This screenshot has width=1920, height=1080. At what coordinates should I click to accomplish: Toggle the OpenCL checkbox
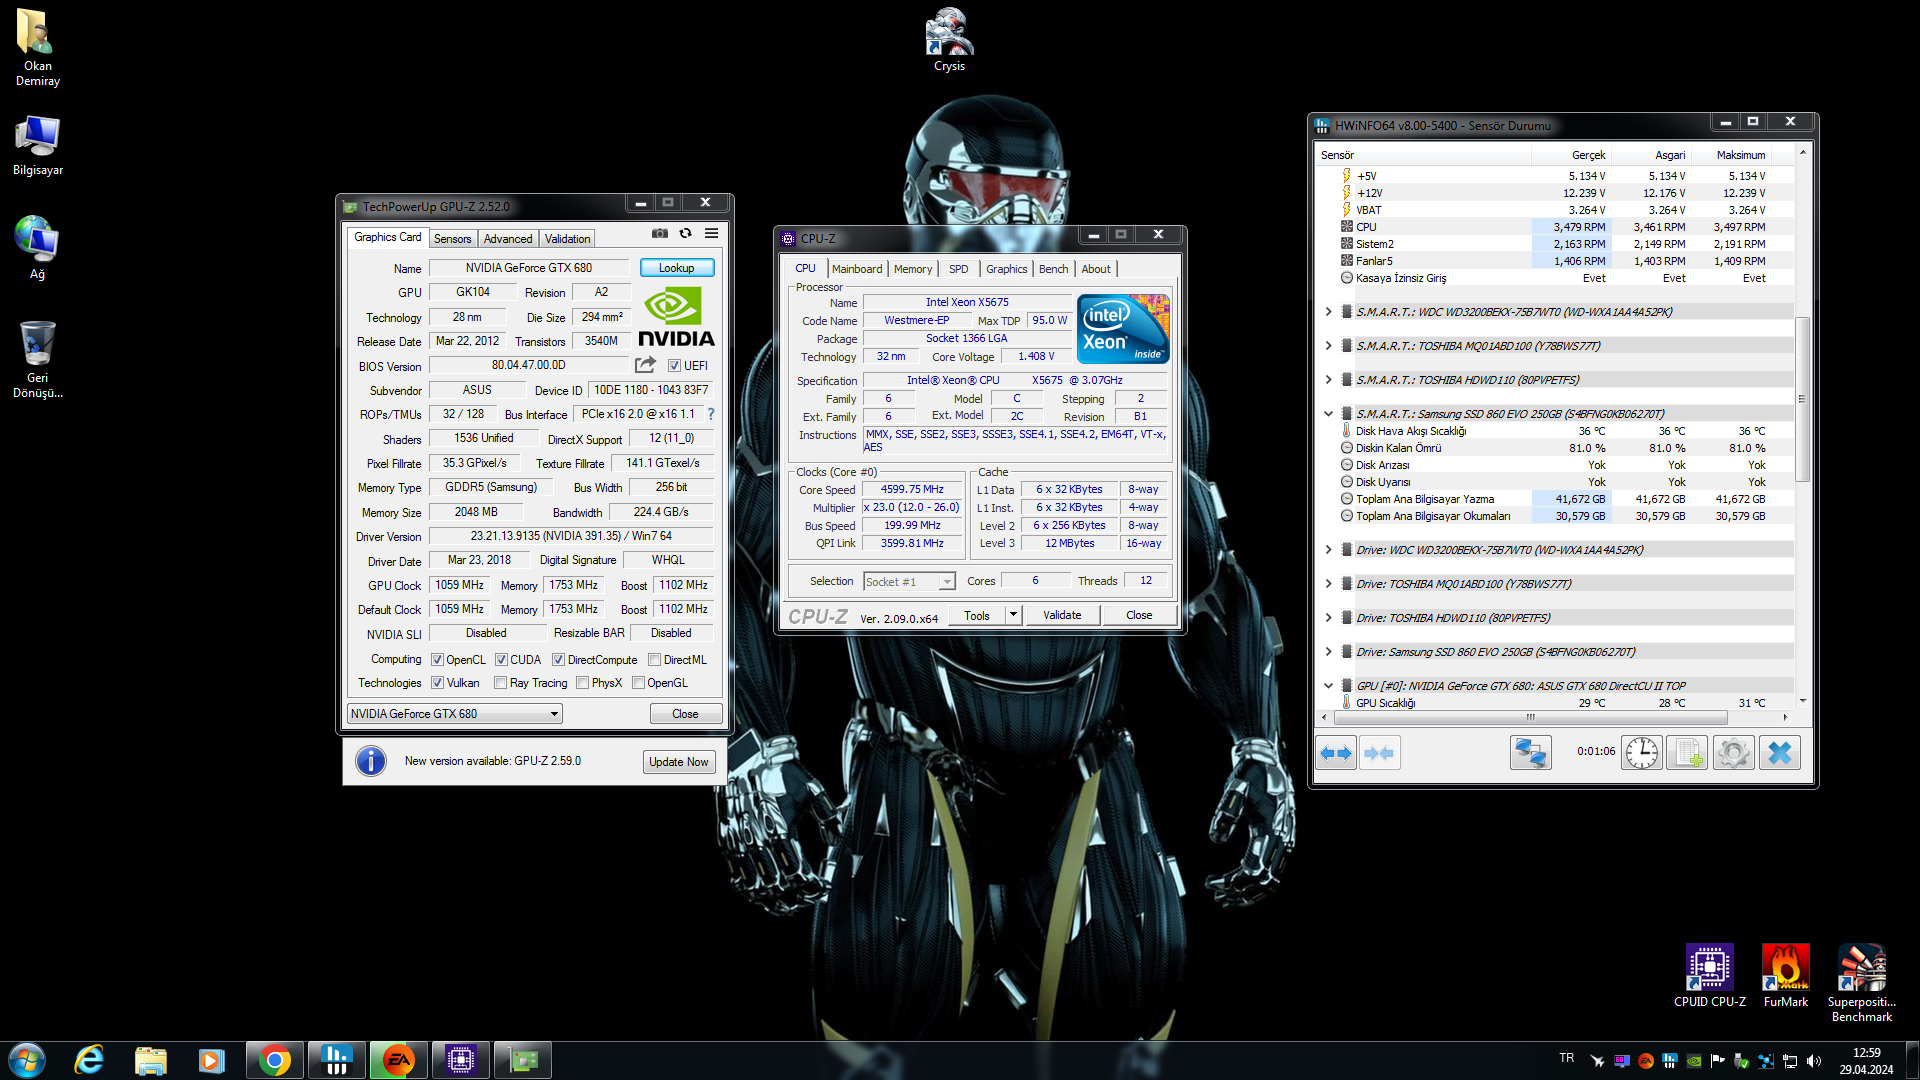pos(437,660)
